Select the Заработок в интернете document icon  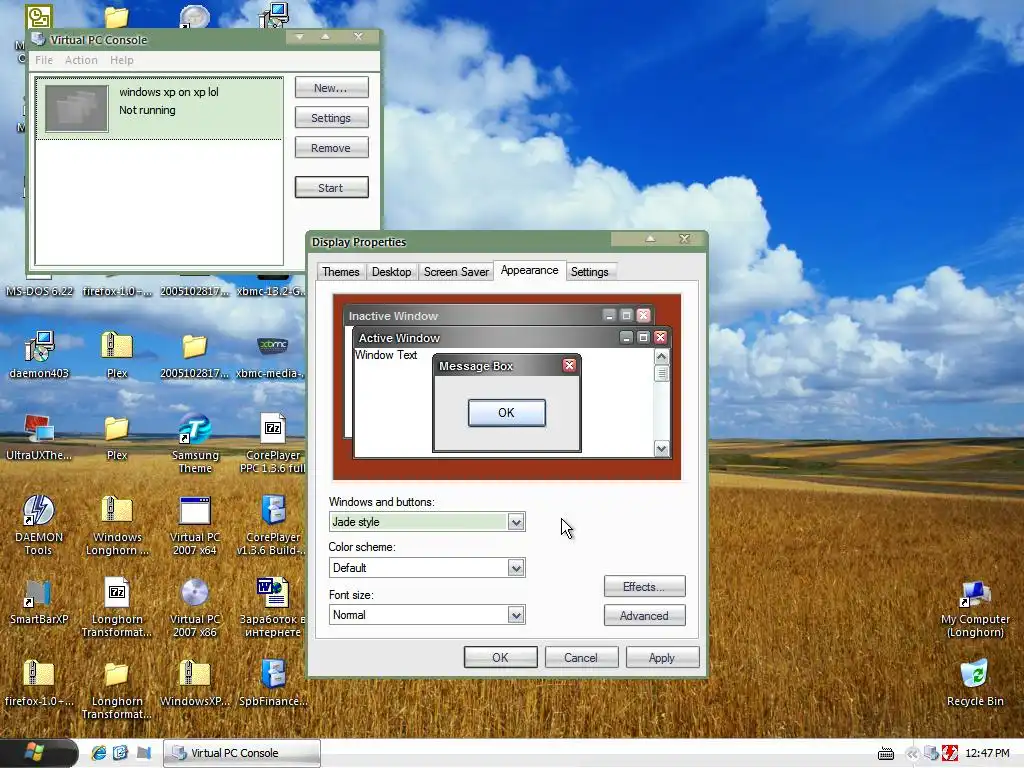[x=273, y=592]
